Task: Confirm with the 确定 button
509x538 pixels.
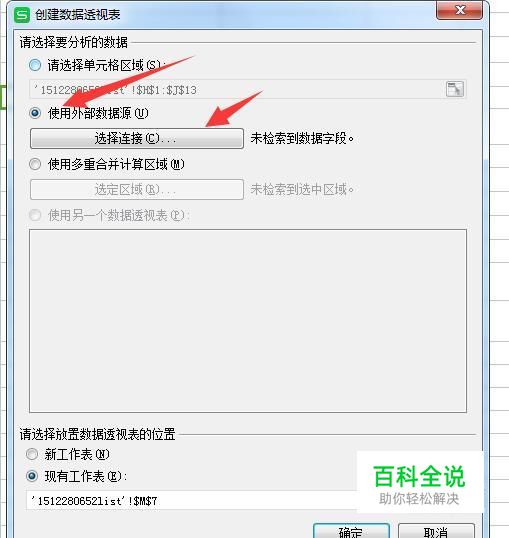Action: (351, 531)
